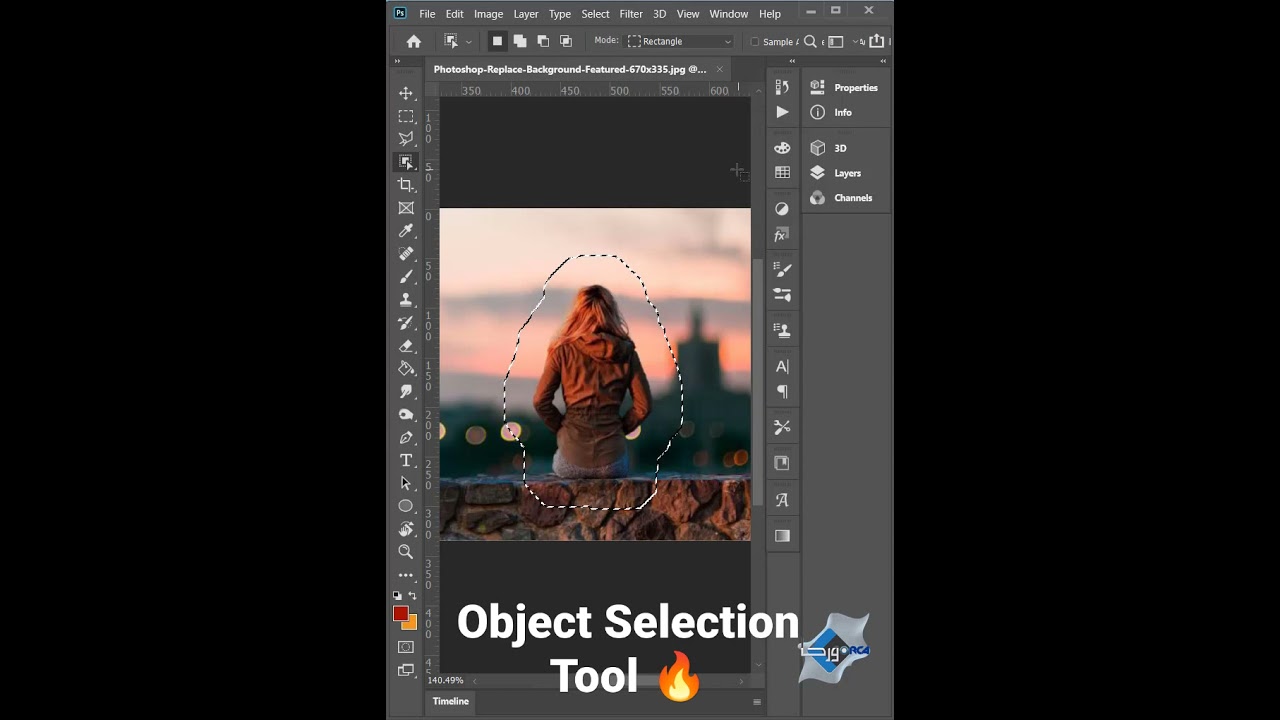Open the Clone Source panel icon
1280x720 pixels.
782,330
